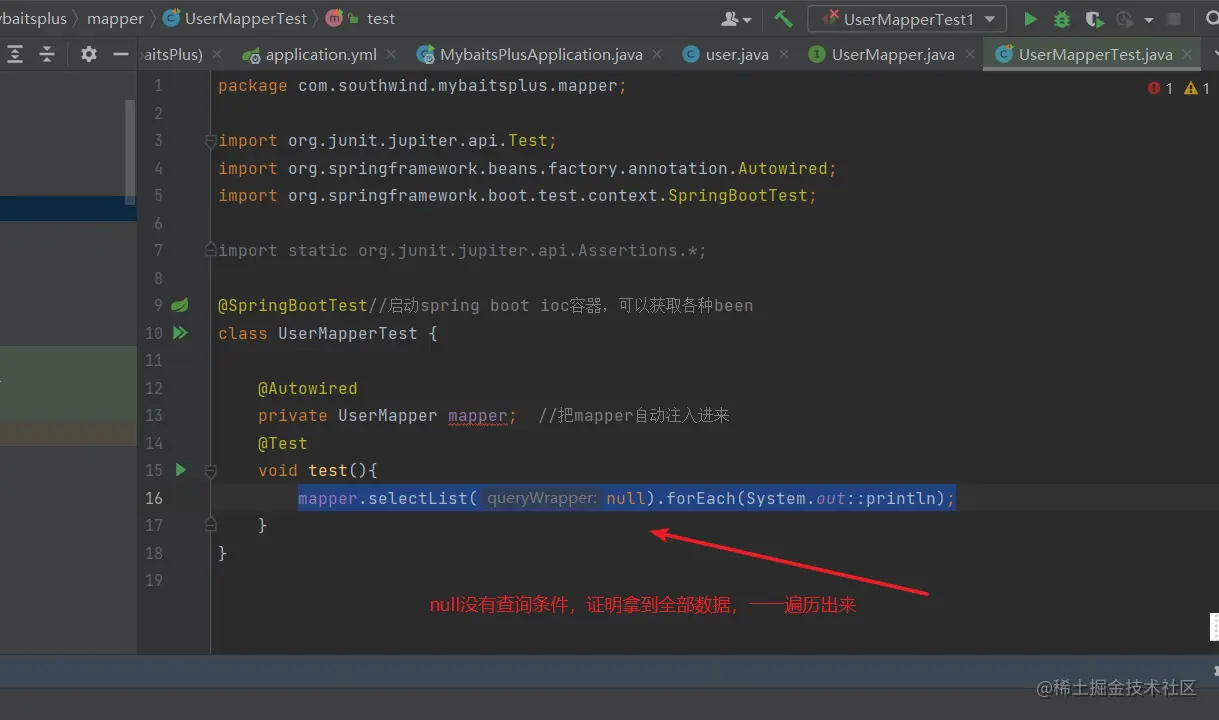
Task: Fold the test method at line 15
Action: tap(211, 470)
